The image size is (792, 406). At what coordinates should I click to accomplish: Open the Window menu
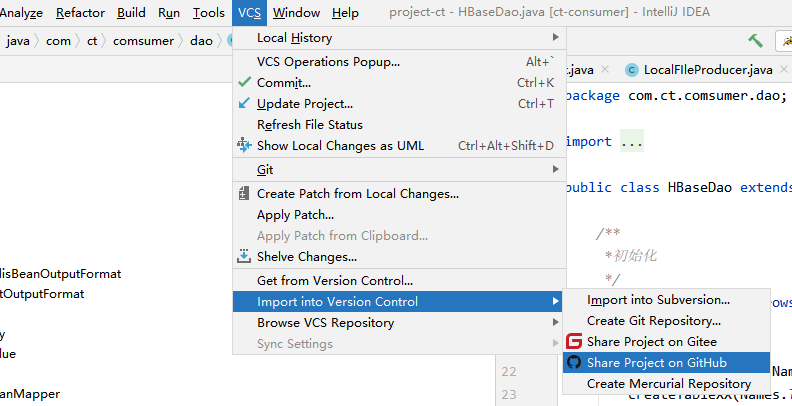pyautogui.click(x=296, y=13)
